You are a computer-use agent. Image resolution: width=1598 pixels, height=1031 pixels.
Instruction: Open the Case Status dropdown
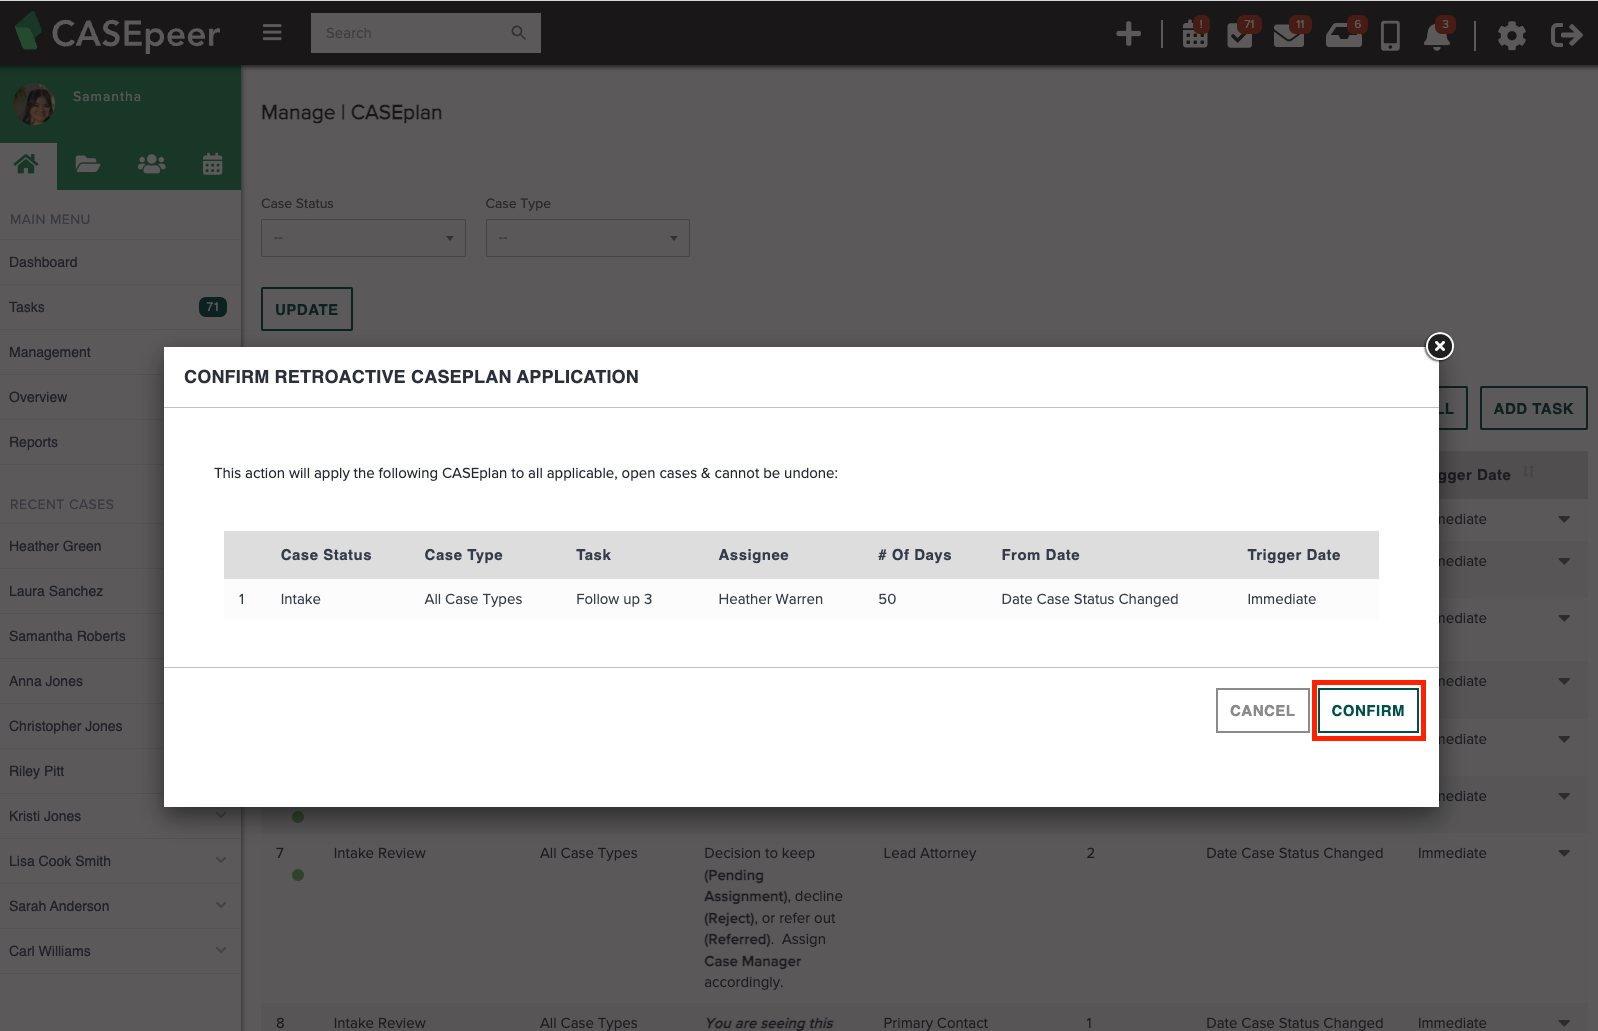point(363,238)
